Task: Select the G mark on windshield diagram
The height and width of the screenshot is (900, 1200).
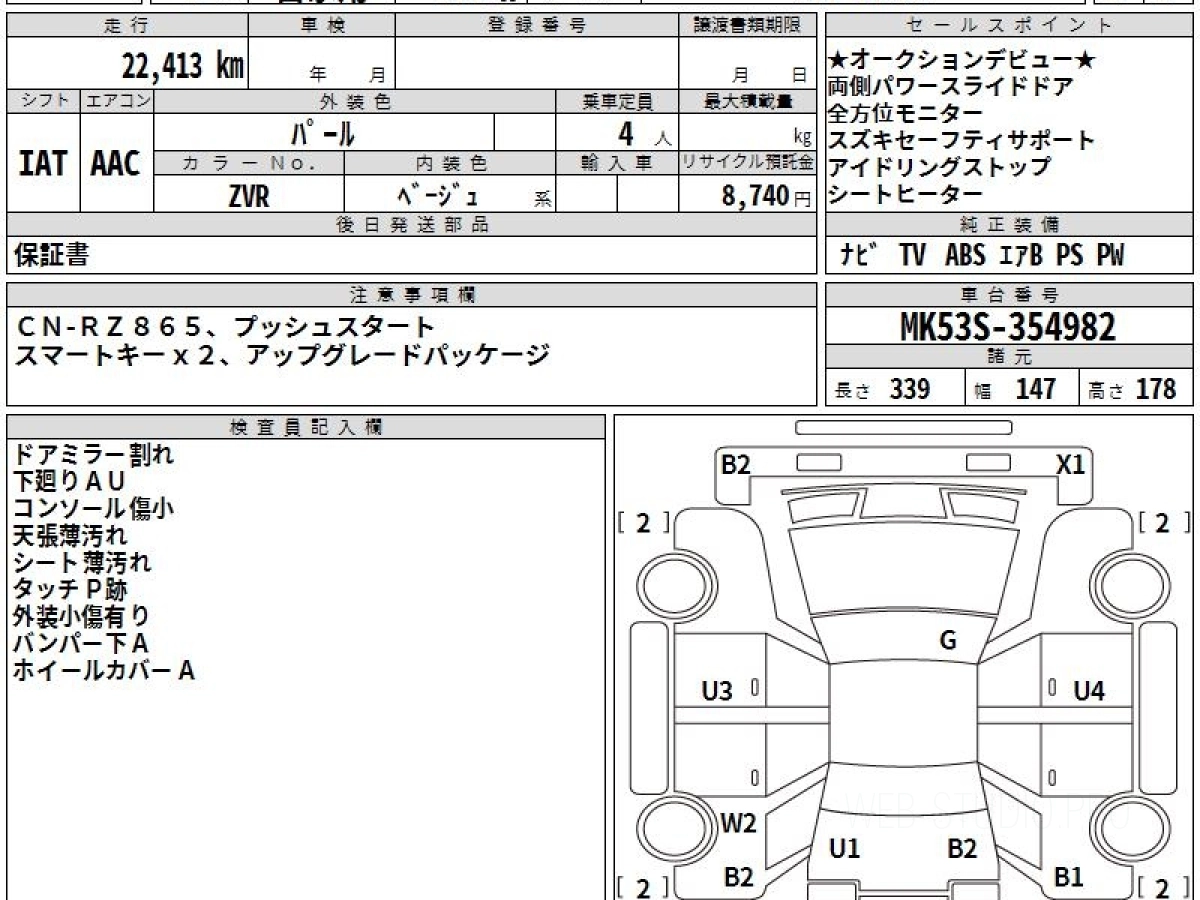Action: pos(948,641)
